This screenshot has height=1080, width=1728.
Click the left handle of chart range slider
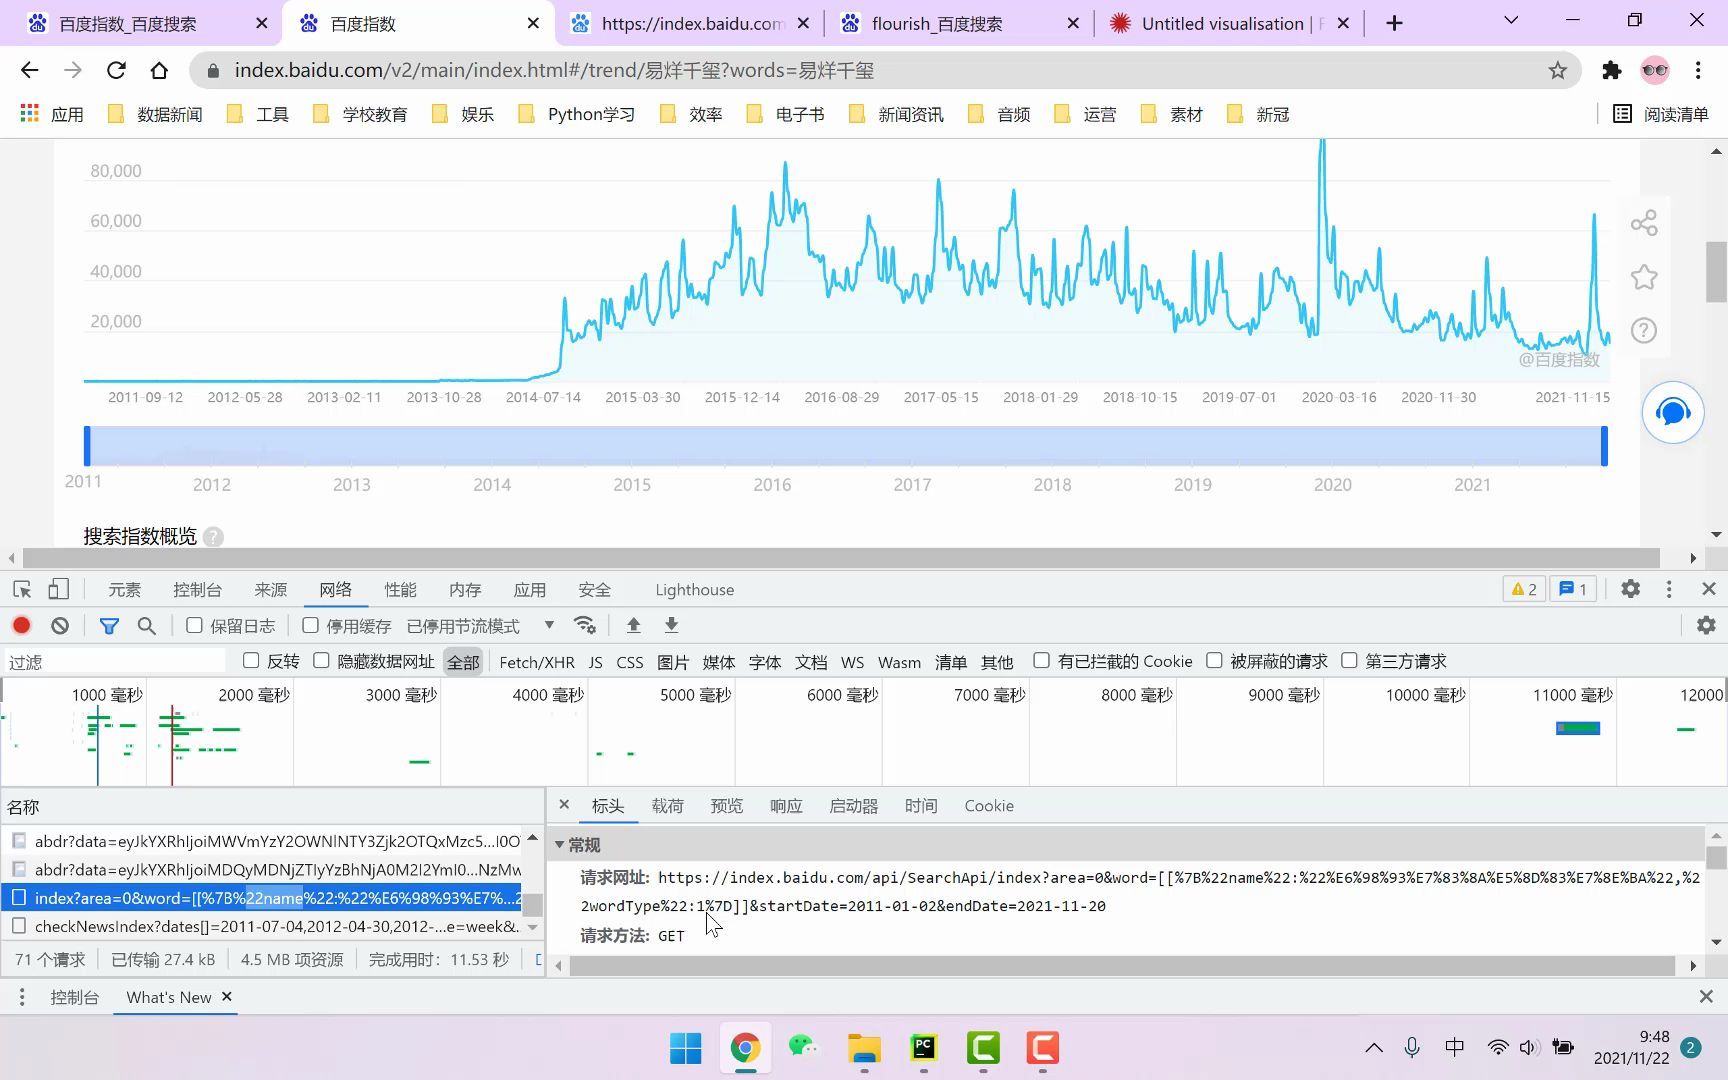click(87, 446)
